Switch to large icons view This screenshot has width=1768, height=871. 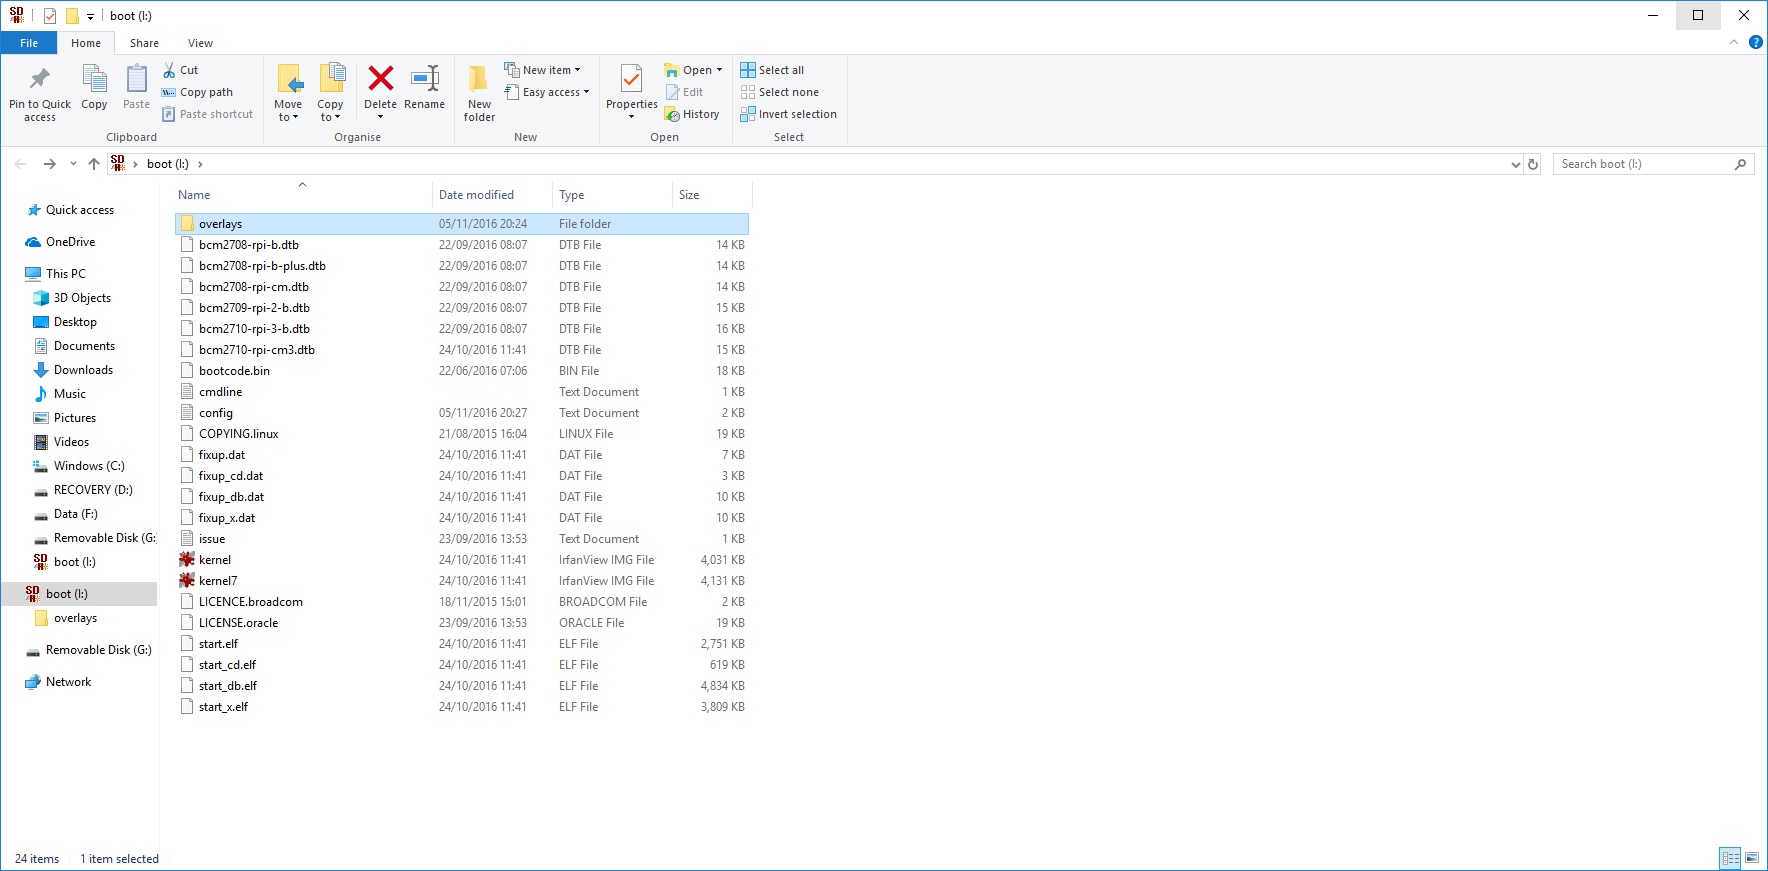tap(1752, 858)
